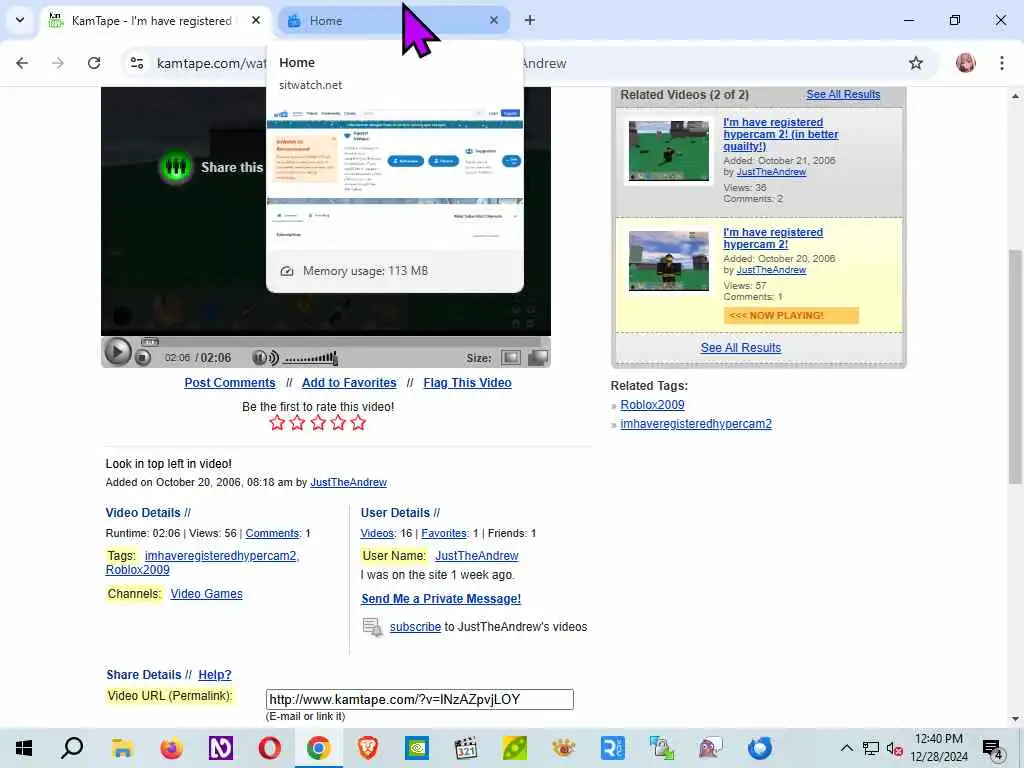This screenshot has height=768, width=1024.
Task: Switch to the KamTape browser tab
Action: click(152, 21)
